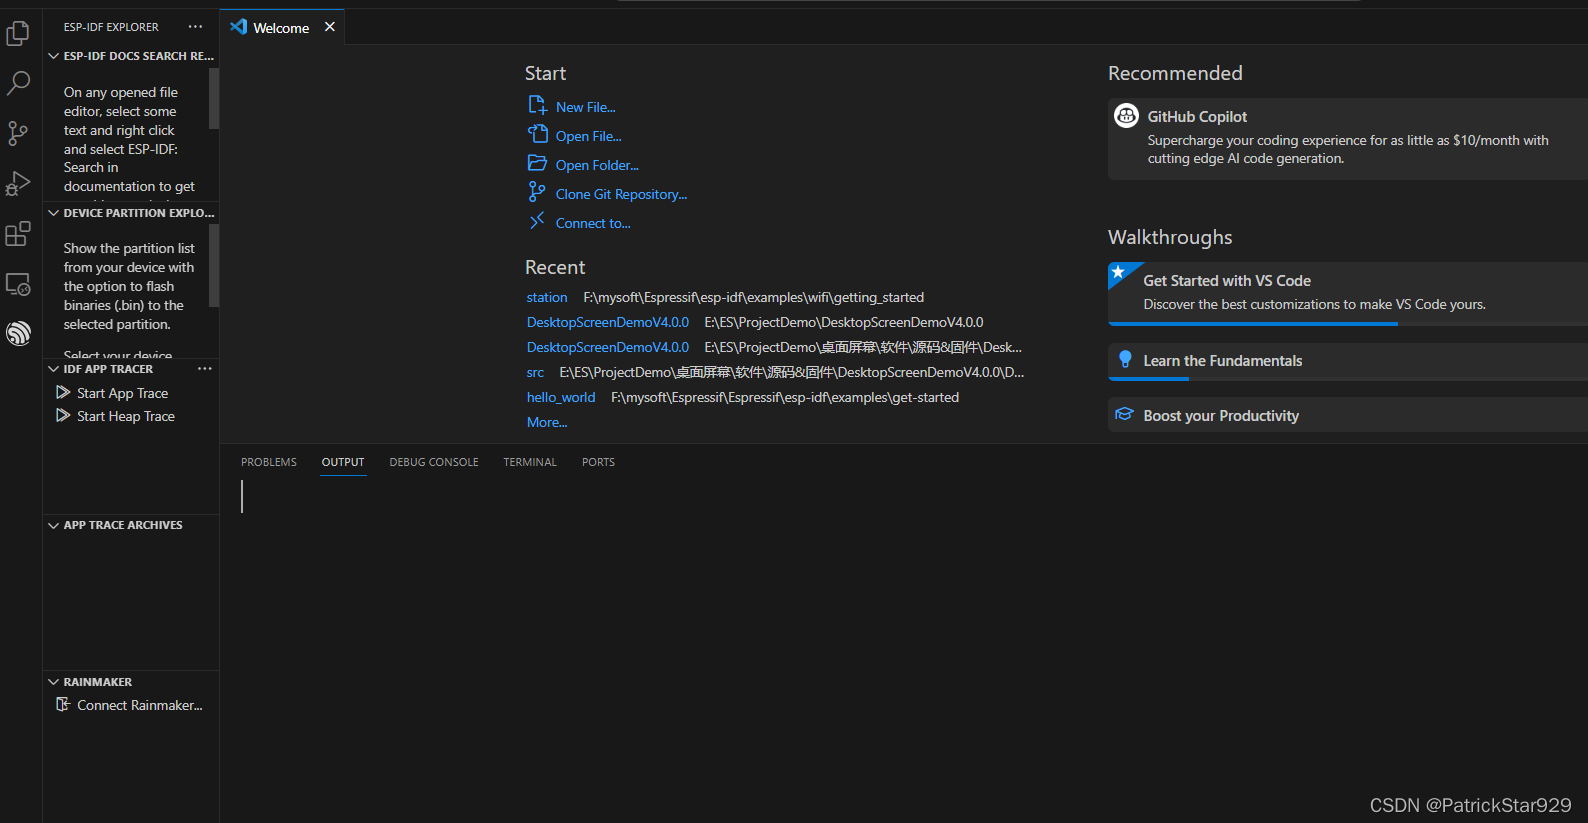Viewport: 1588px width, 823px height.
Task: Open the Source Control view icon
Action: tap(18, 133)
